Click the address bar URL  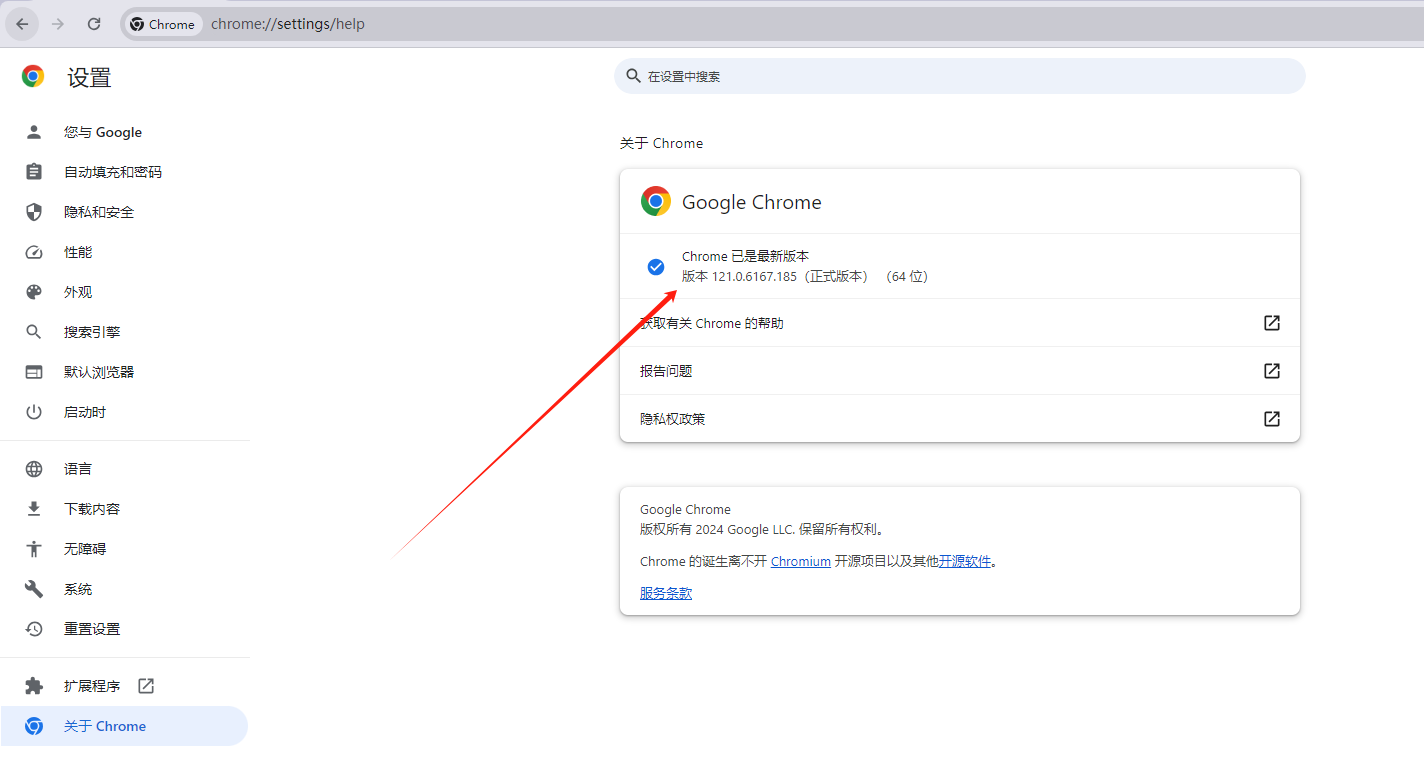click(288, 24)
